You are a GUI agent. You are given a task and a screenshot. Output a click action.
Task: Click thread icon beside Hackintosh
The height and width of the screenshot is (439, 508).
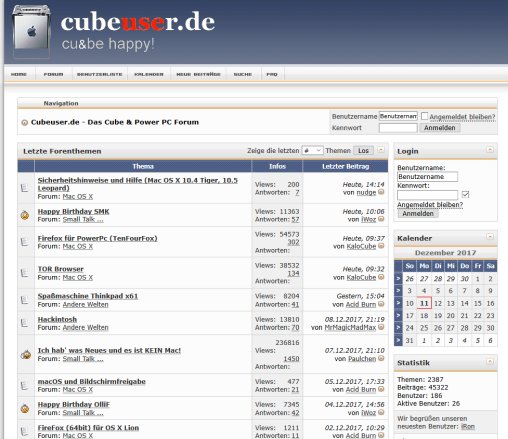pyautogui.click(x=25, y=323)
